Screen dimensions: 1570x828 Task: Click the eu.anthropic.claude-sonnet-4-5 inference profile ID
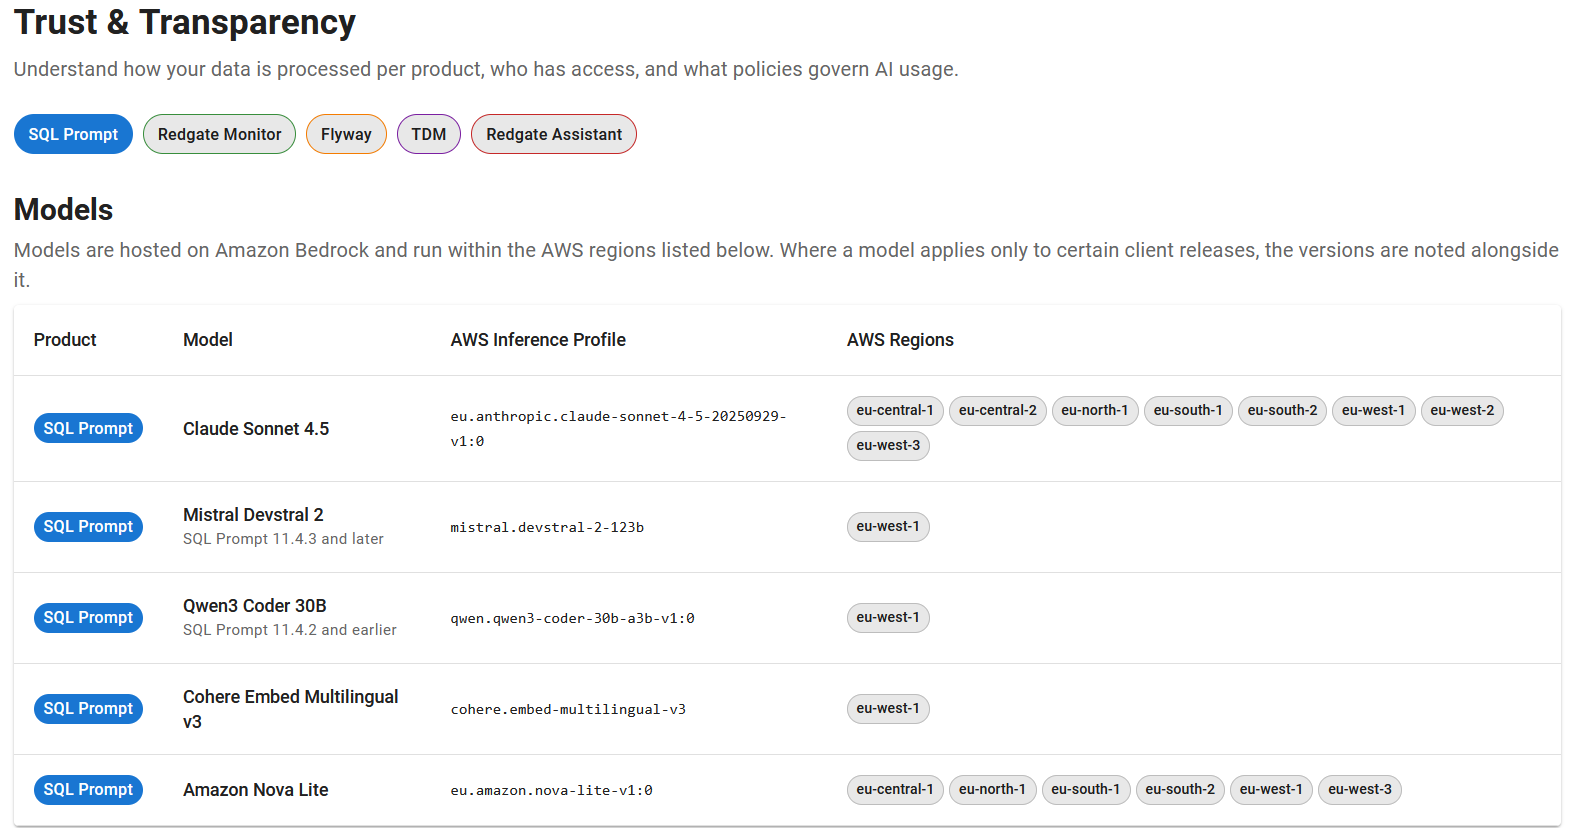coord(618,429)
